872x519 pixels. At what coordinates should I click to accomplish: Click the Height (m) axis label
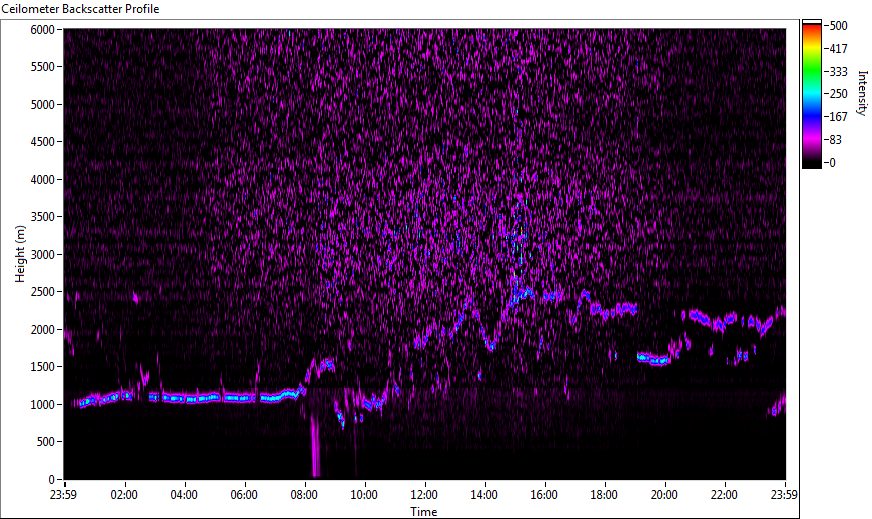(20, 254)
